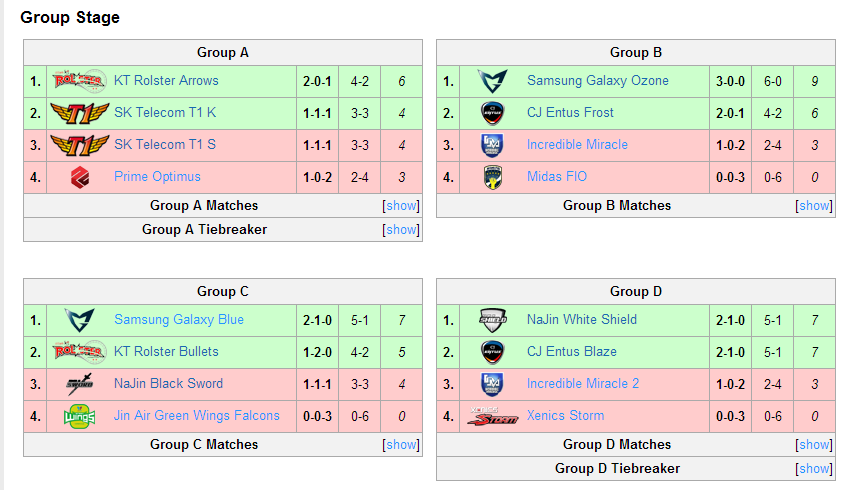
Task: Expand Group C Matches
Action: (401, 445)
